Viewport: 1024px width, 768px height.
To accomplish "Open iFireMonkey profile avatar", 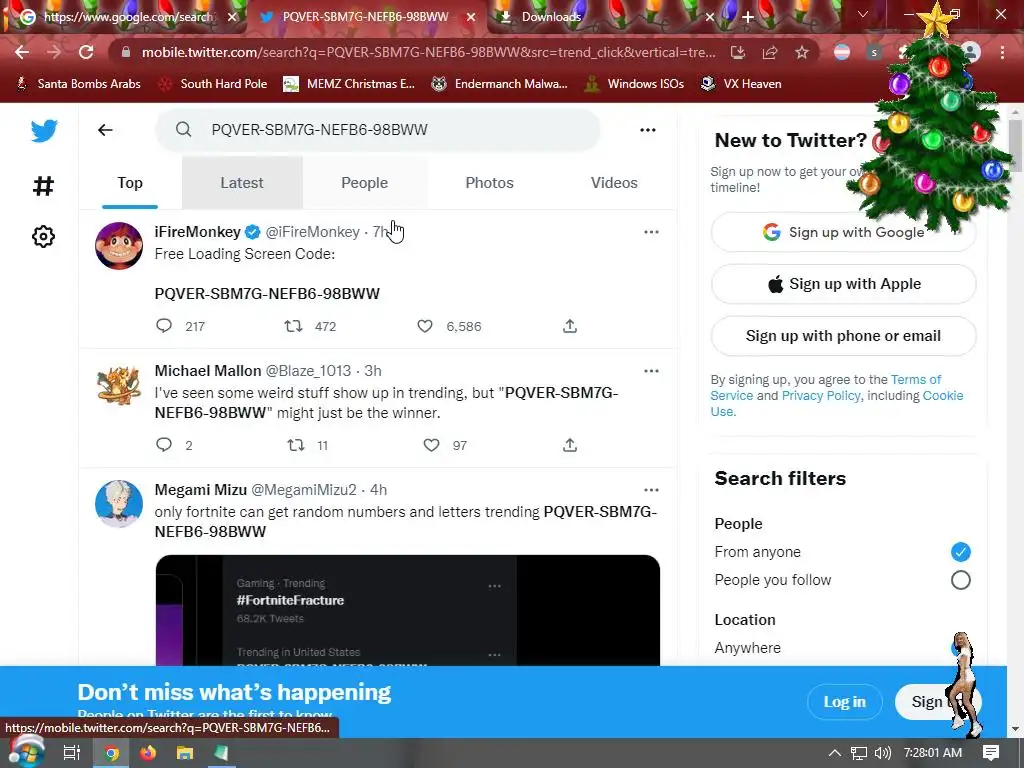I will pyautogui.click(x=119, y=246).
